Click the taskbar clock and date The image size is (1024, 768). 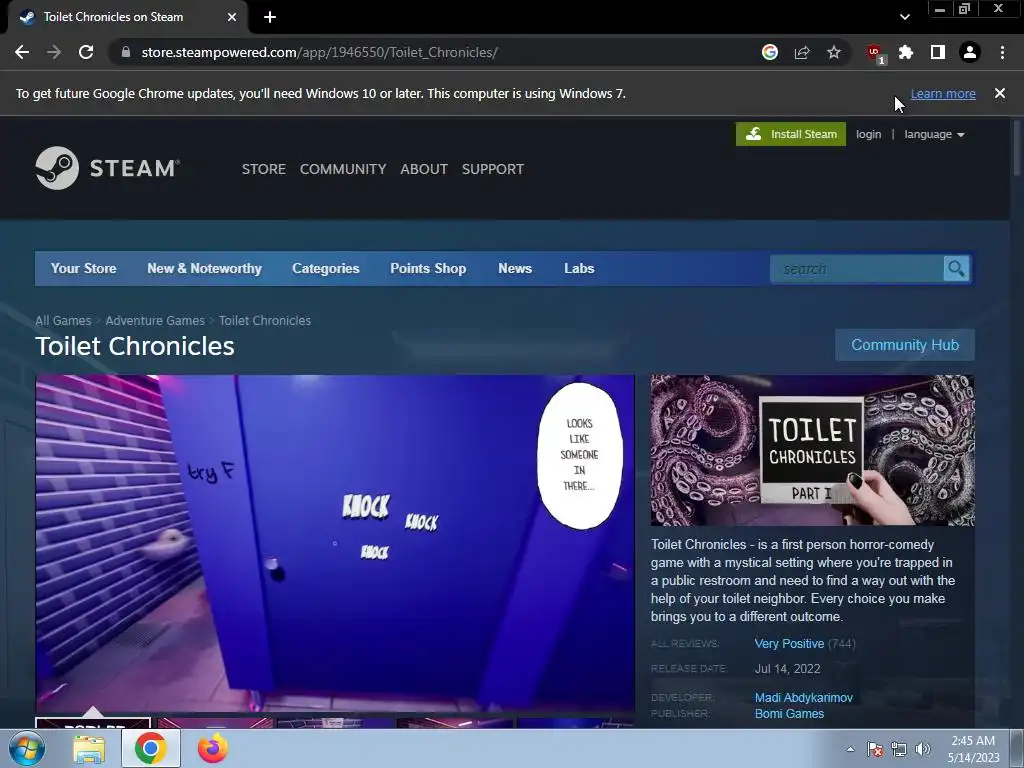pos(973,749)
